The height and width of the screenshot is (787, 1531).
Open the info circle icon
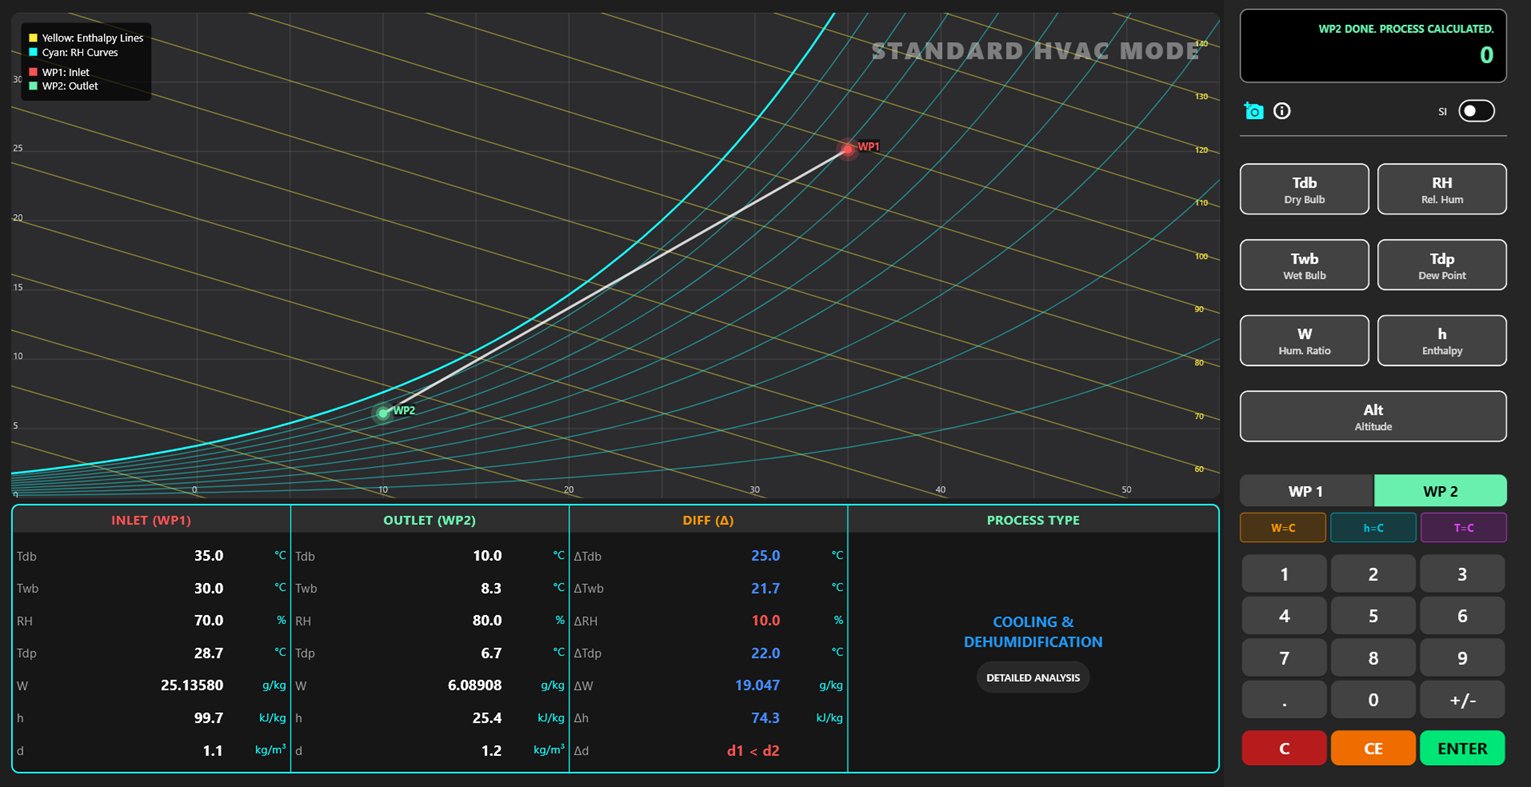(1282, 111)
